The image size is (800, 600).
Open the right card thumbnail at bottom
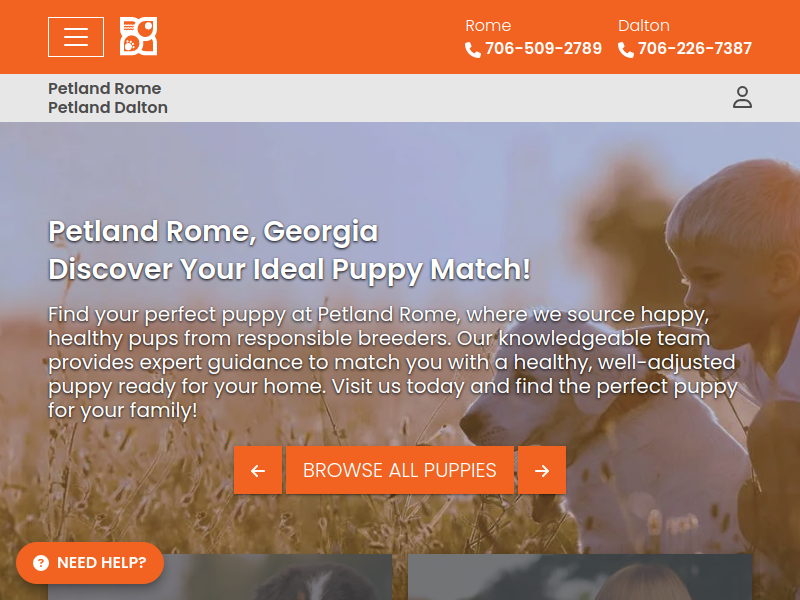click(580, 577)
